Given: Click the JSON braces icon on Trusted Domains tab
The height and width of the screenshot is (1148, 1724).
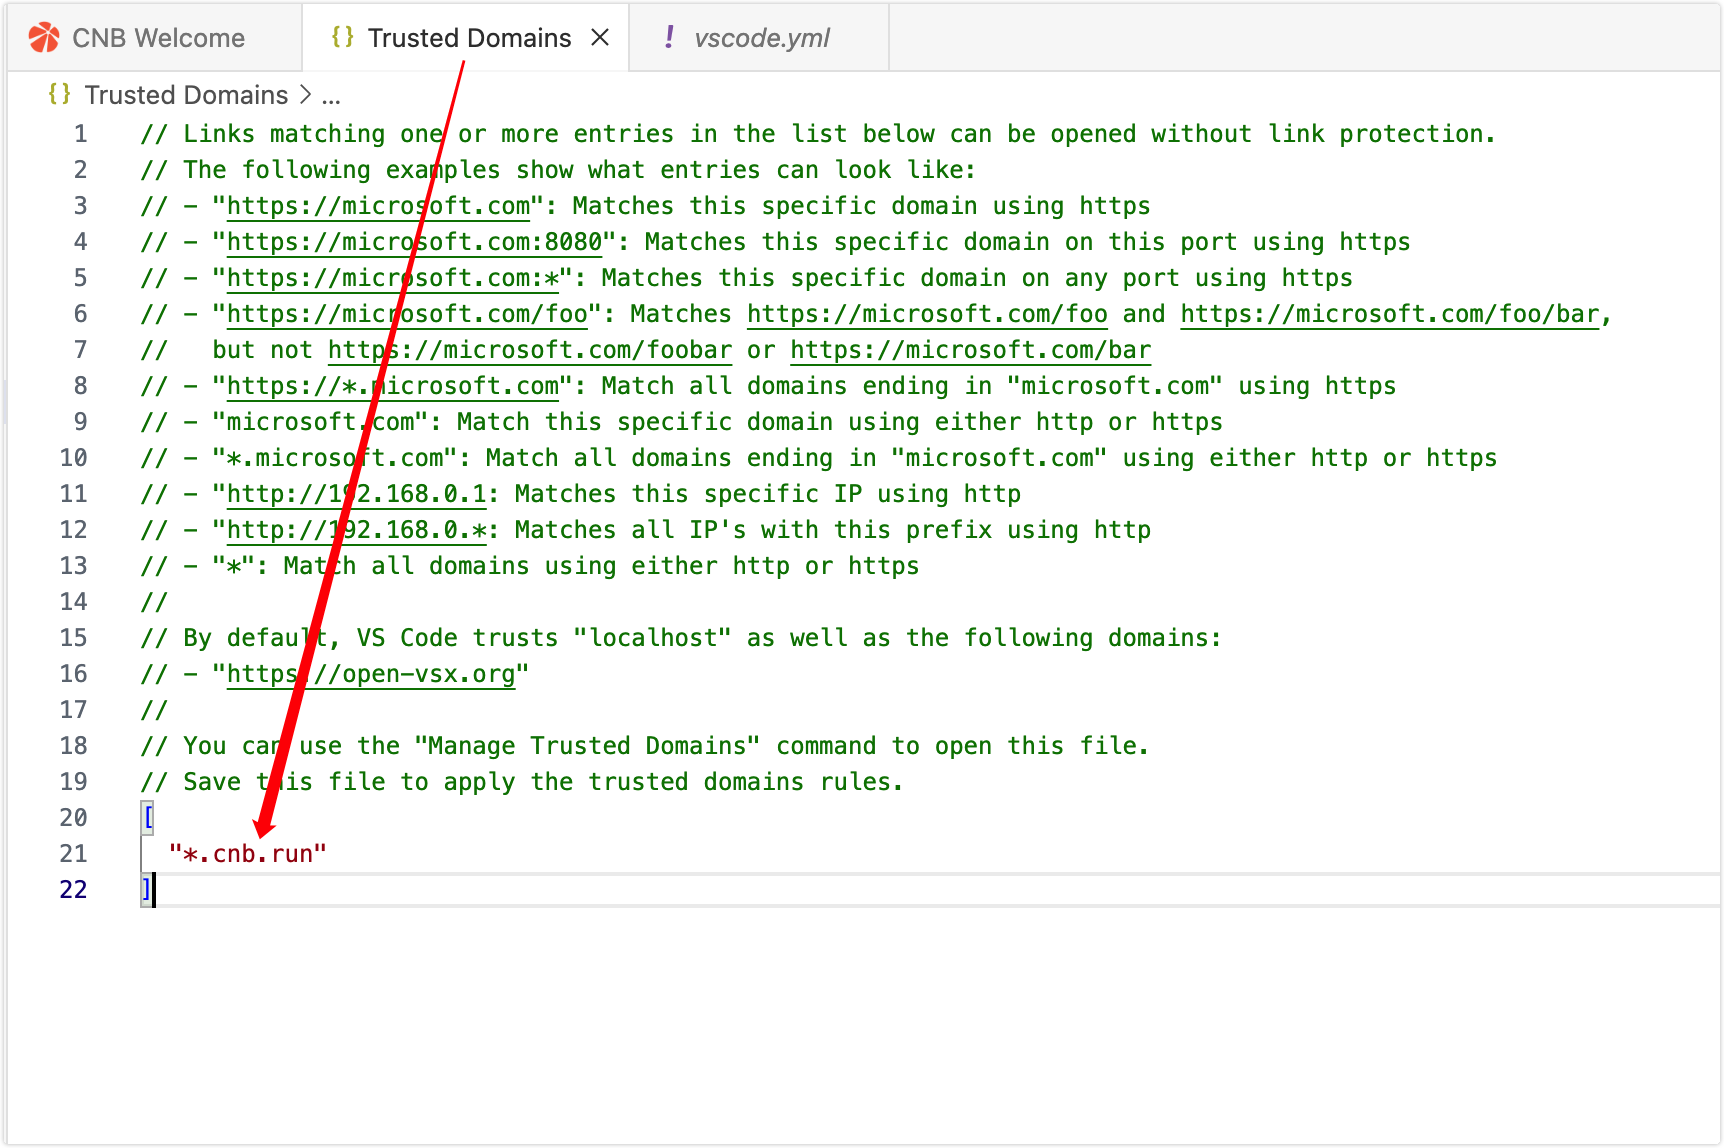Looking at the screenshot, I should pos(342,38).
